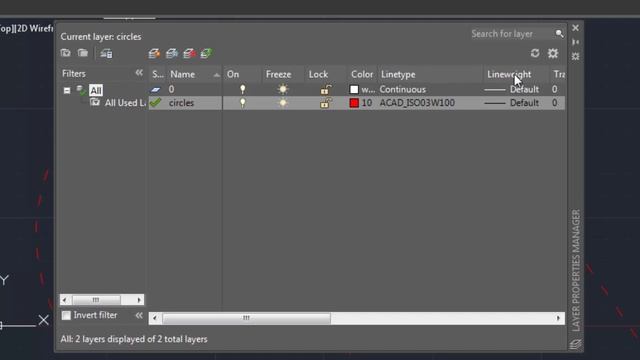Image resolution: width=640 pixels, height=360 pixels.
Task: Click the Lineweight column header
Action: tap(516, 74)
